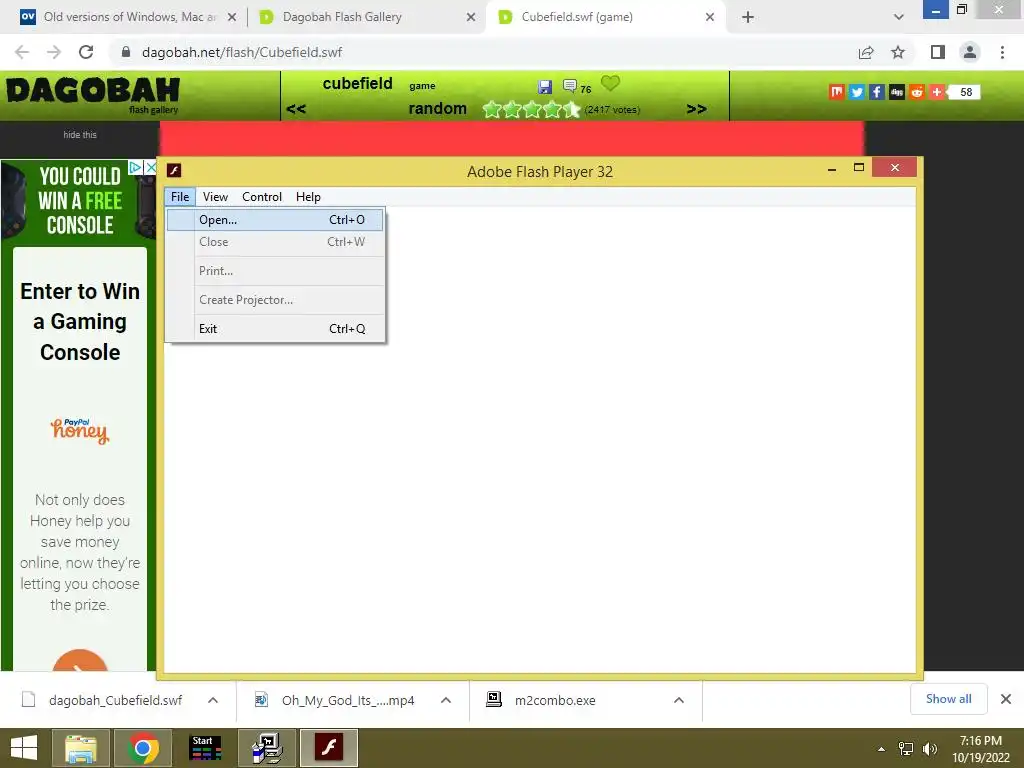Rate the flash five stars
The width and height of the screenshot is (1024, 768).
pos(571,109)
